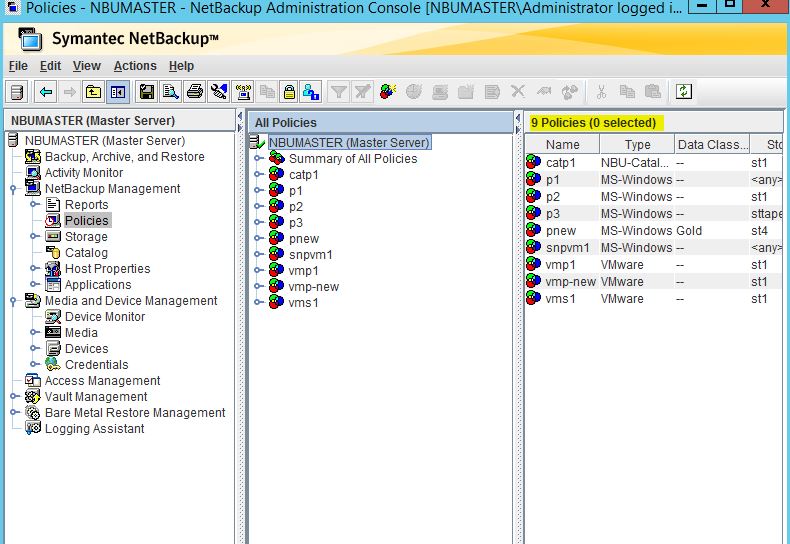Open the Help menu
The height and width of the screenshot is (544, 790).
pos(181,66)
